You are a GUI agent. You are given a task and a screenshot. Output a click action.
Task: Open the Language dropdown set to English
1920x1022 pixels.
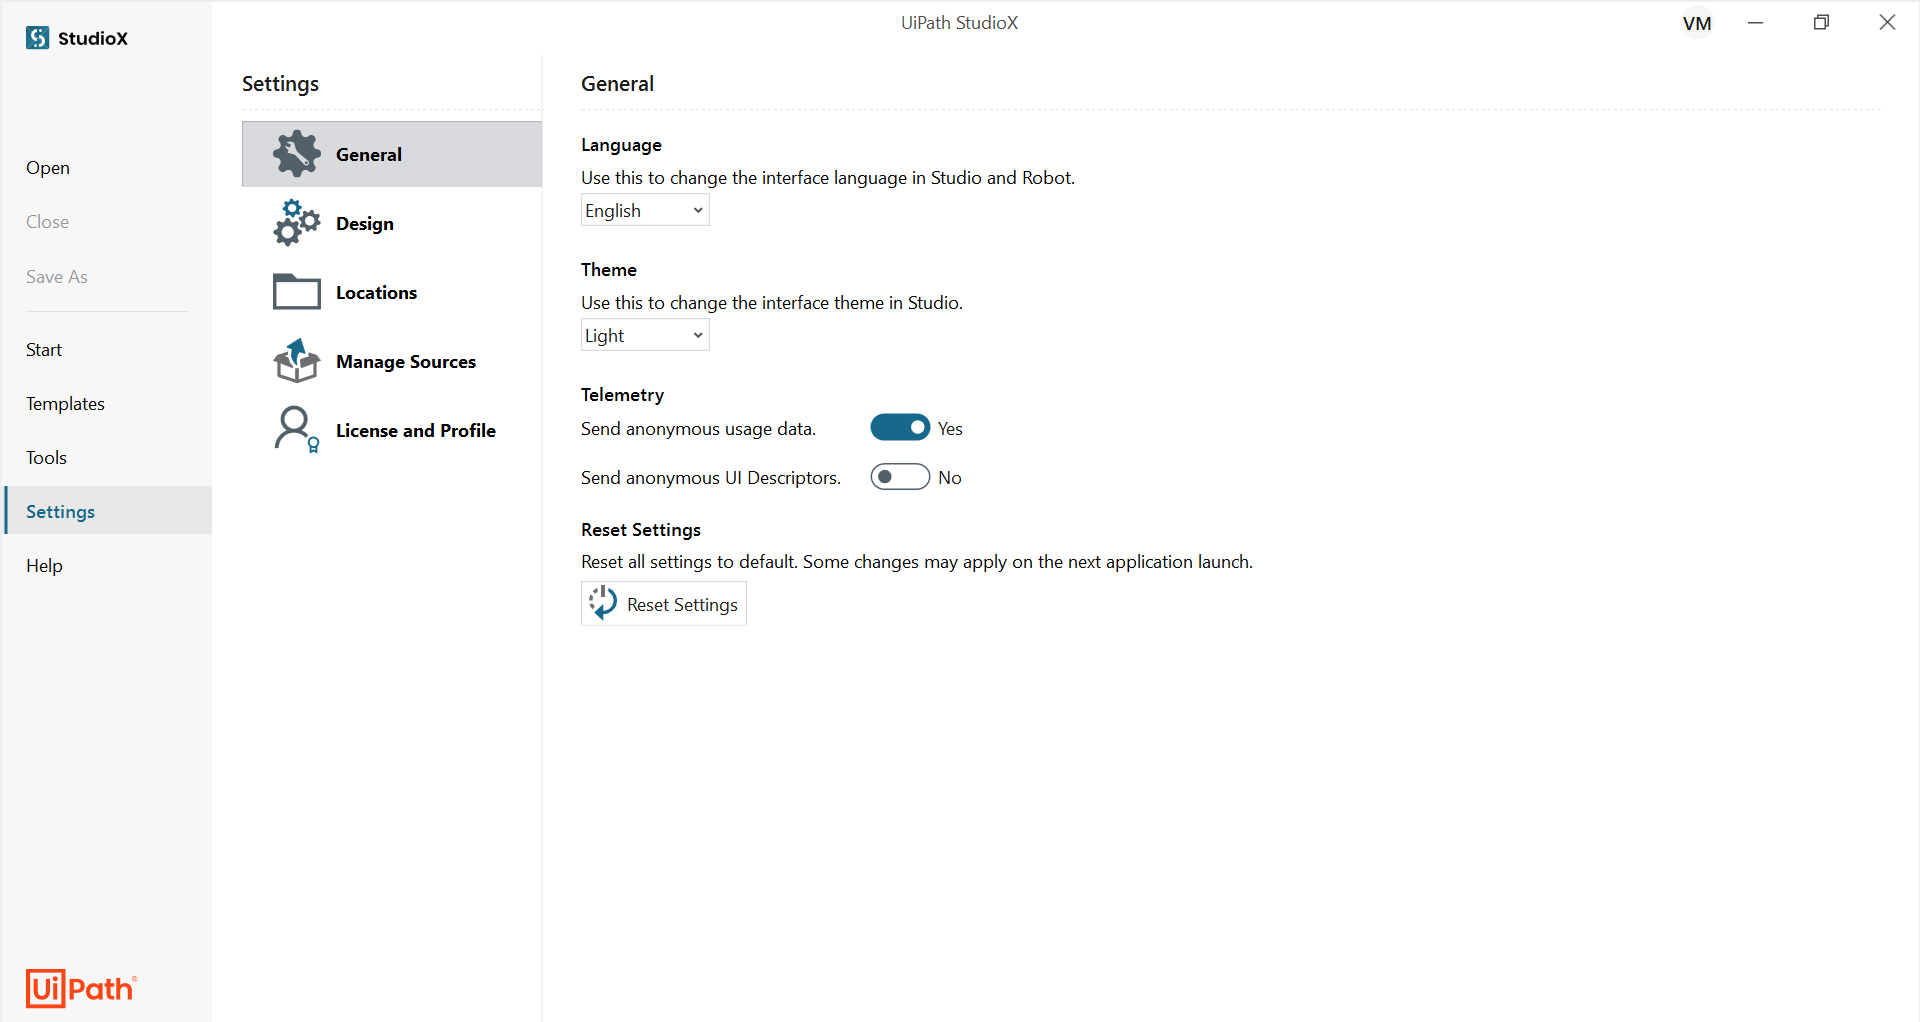[x=645, y=210]
